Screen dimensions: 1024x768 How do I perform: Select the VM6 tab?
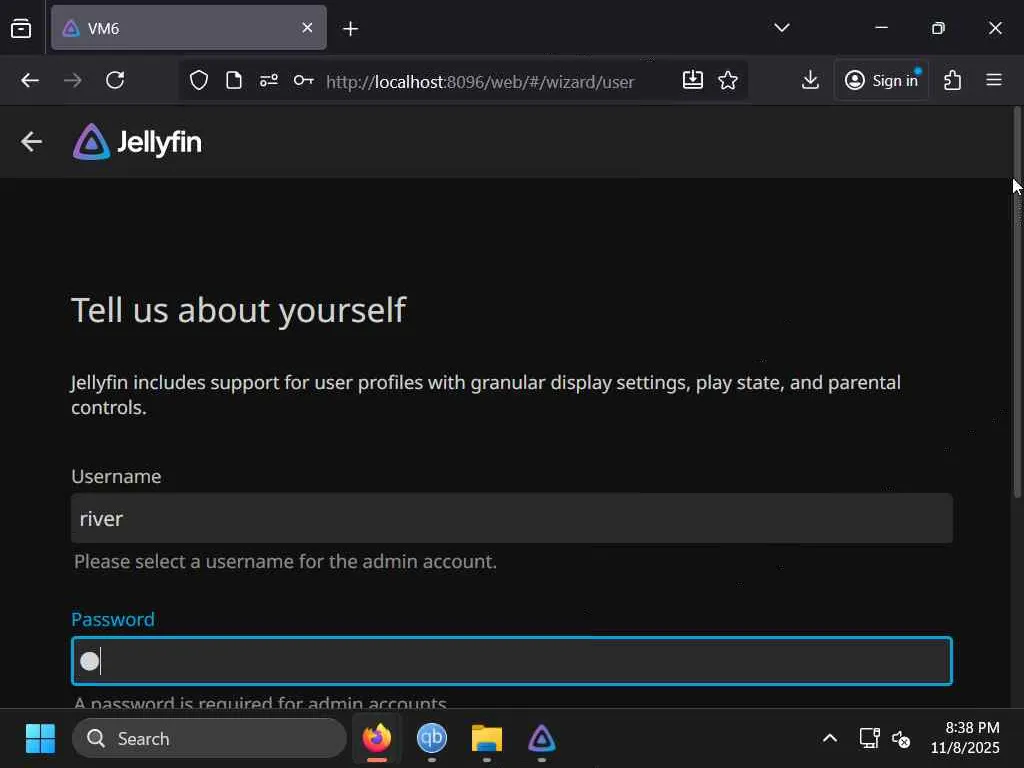(189, 27)
